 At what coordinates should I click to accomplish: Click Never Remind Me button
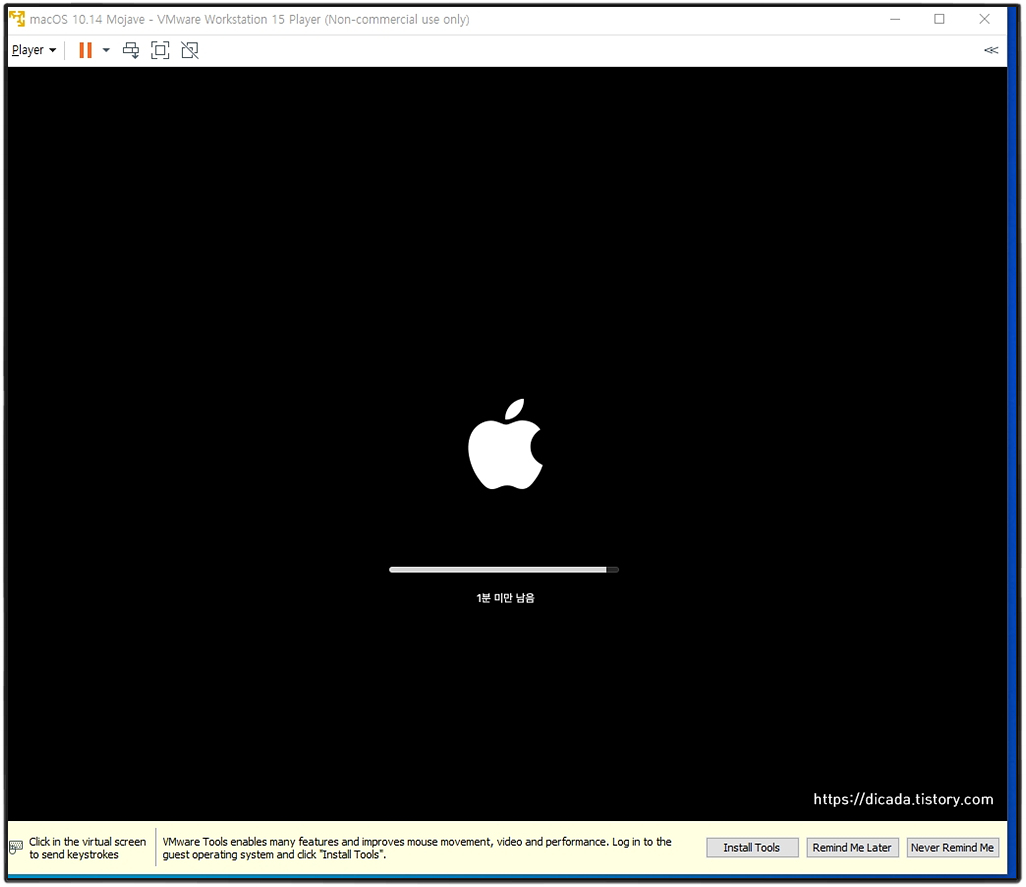(952, 847)
